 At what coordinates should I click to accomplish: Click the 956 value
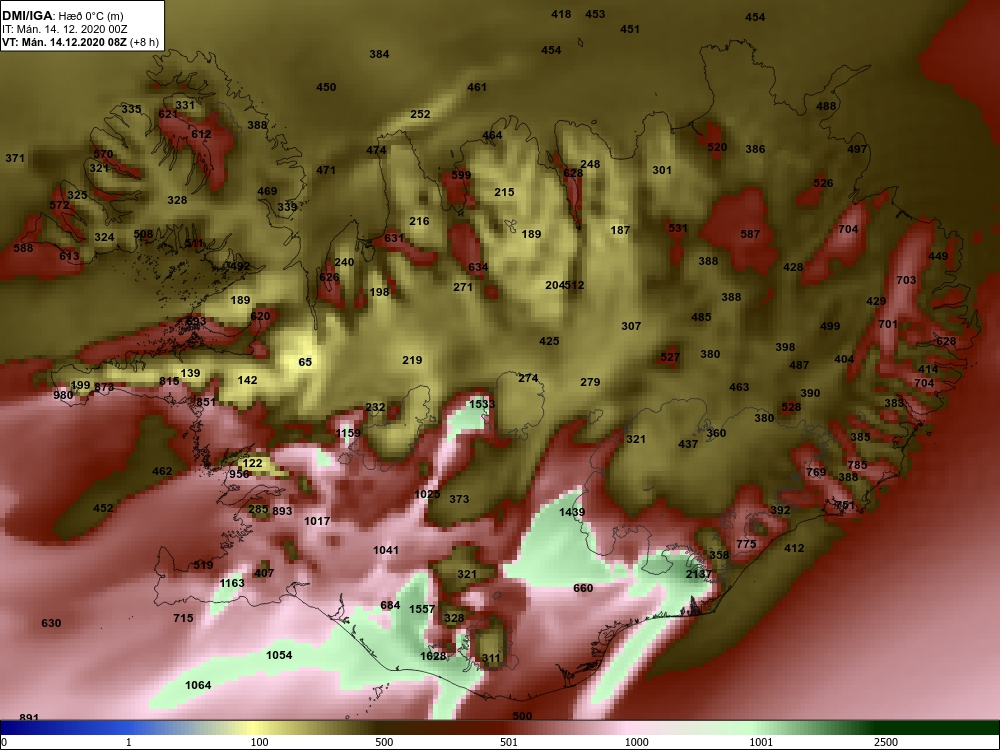(239, 474)
